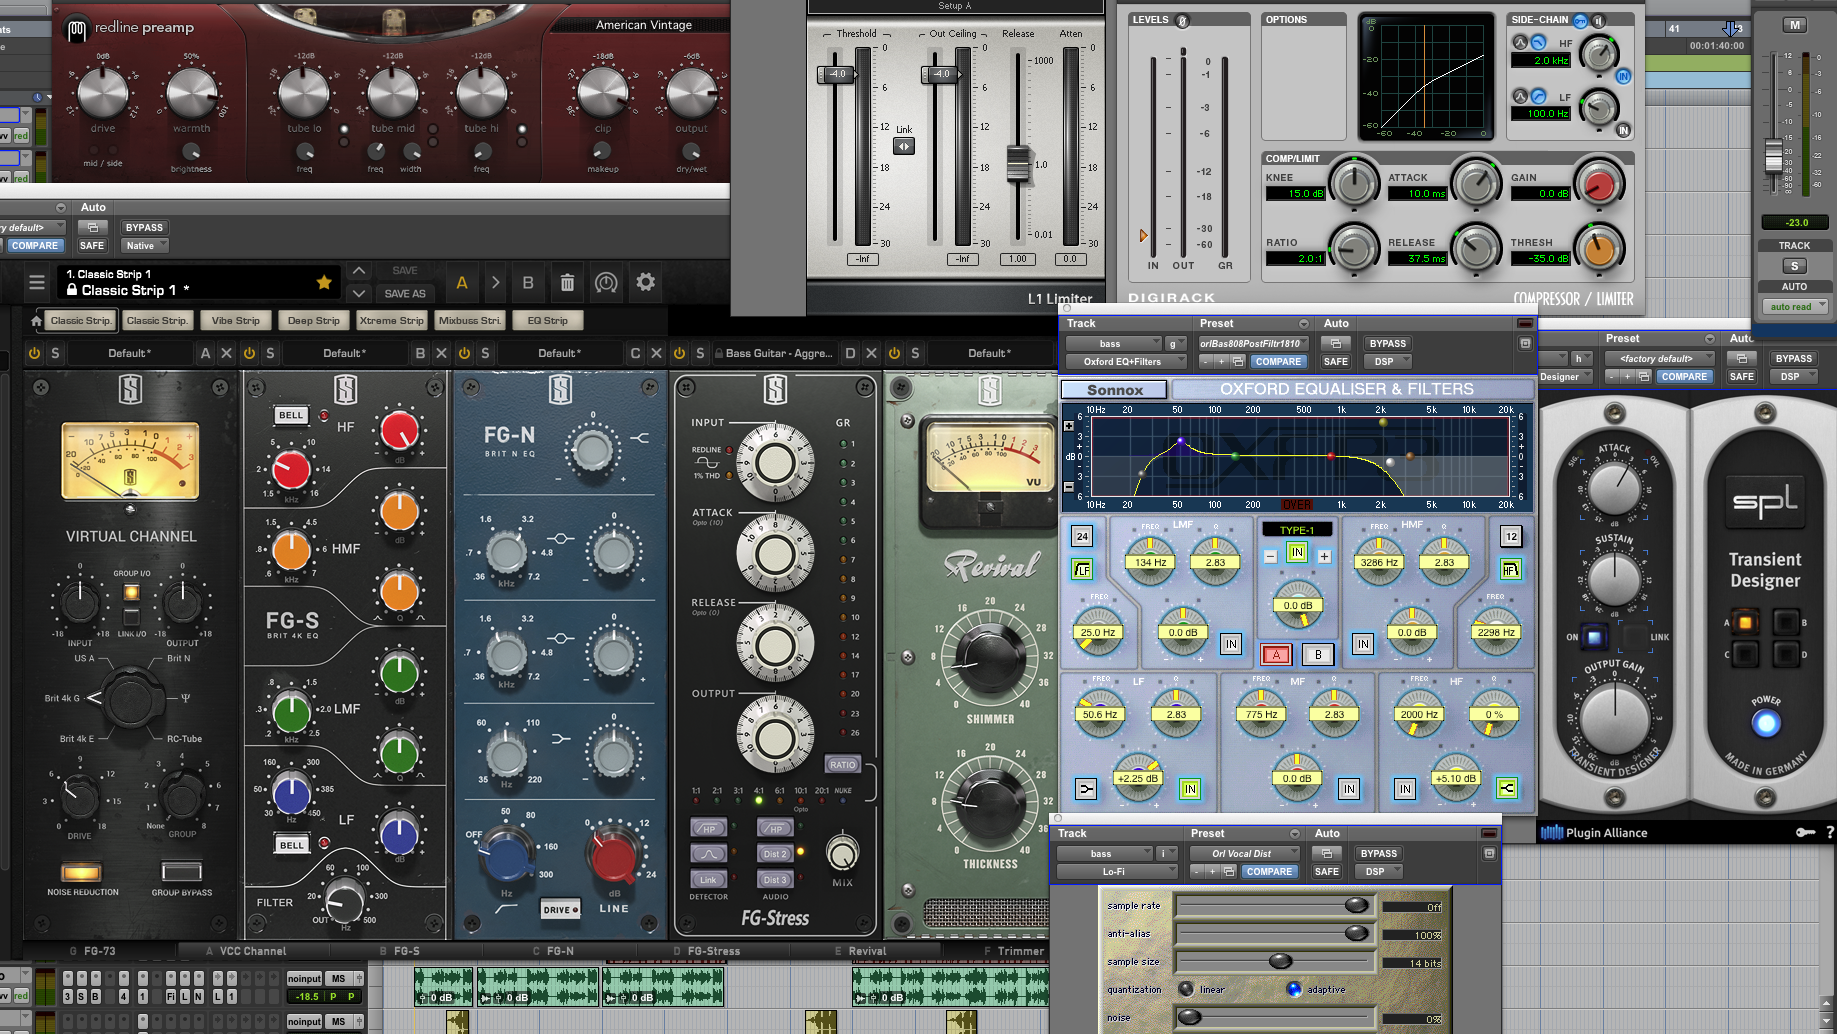Switch to the Vibe Strip tab
Screen dimensions: 1837x1034
235,321
